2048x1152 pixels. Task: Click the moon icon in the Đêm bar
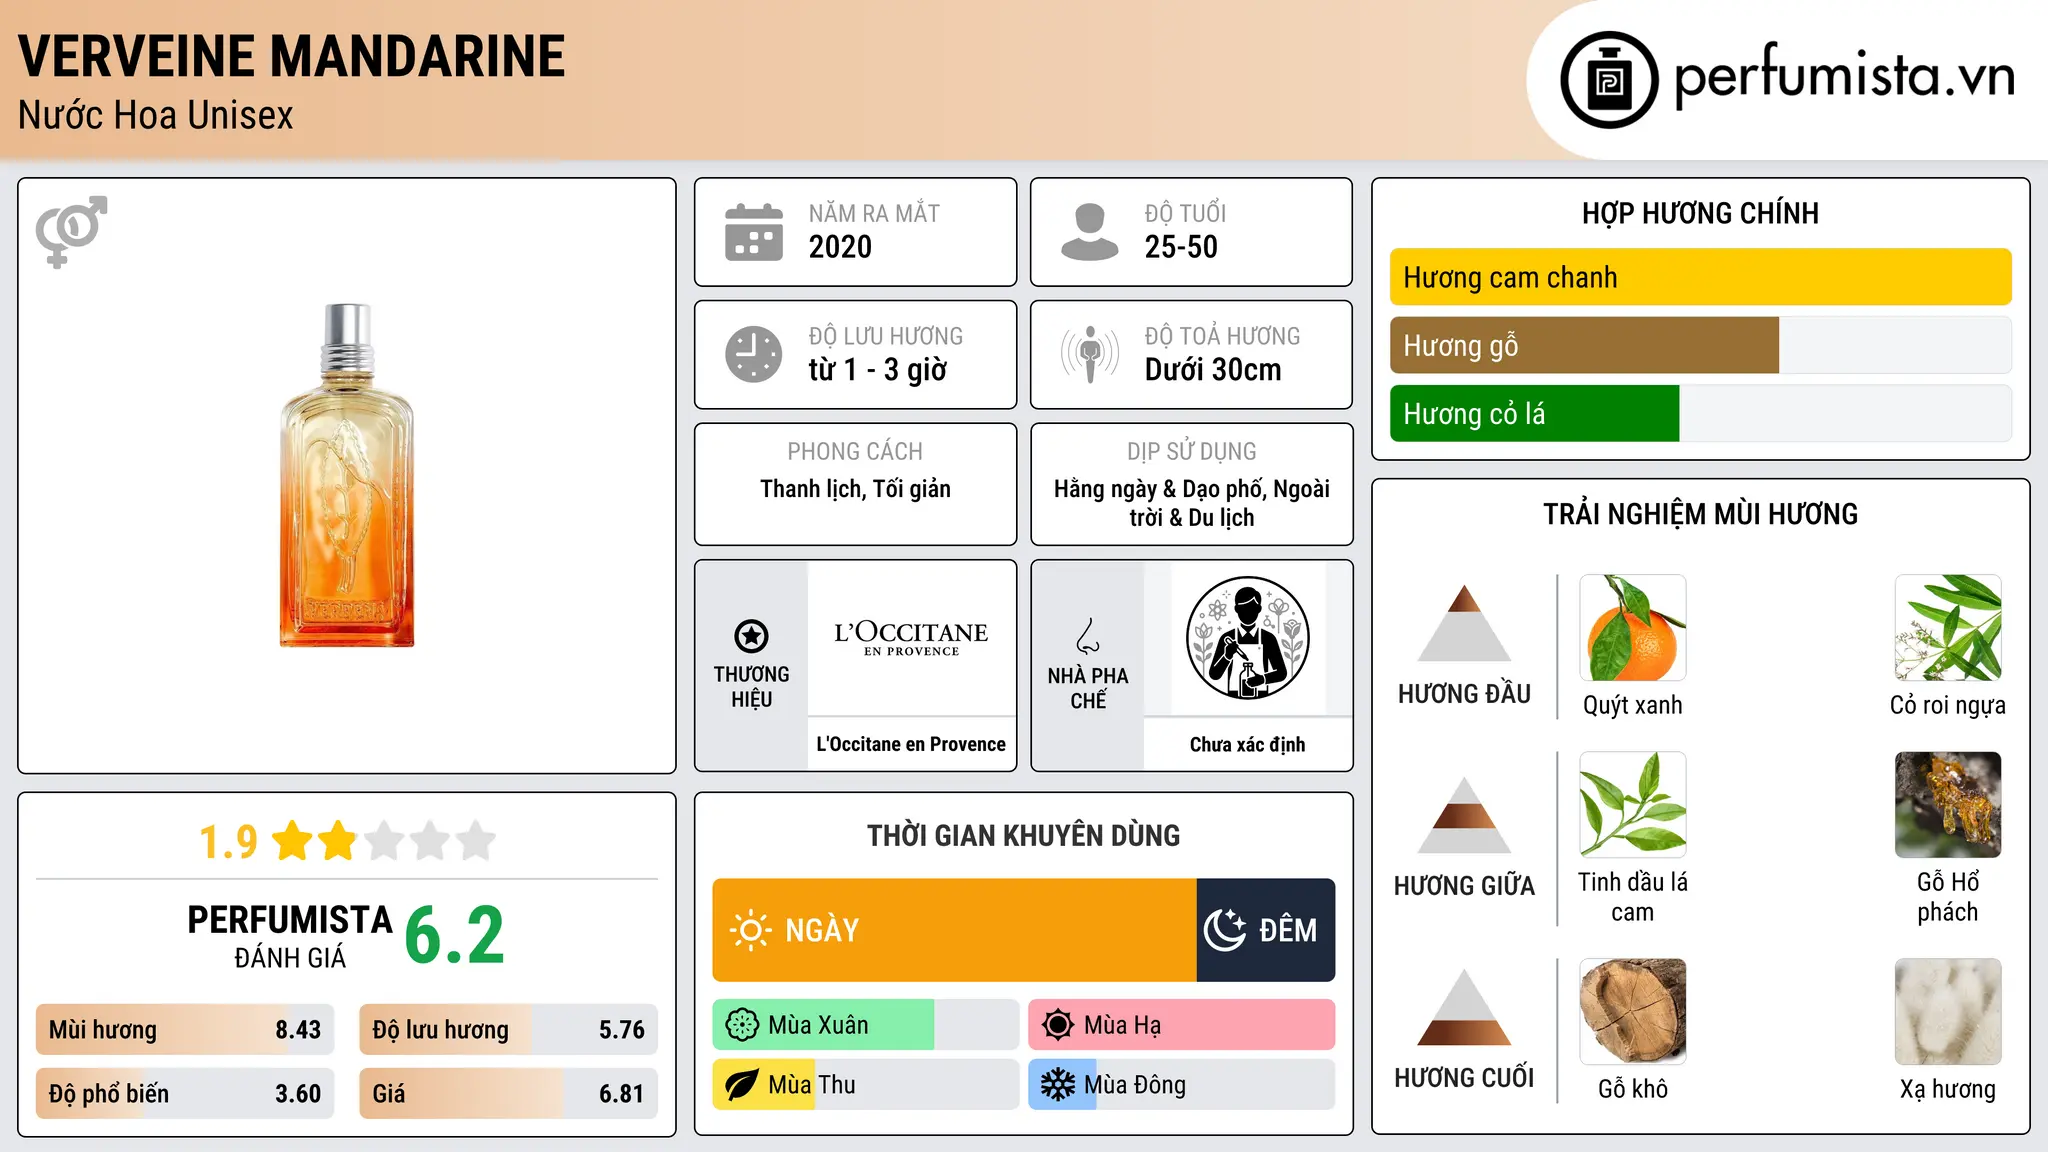click(x=1225, y=930)
